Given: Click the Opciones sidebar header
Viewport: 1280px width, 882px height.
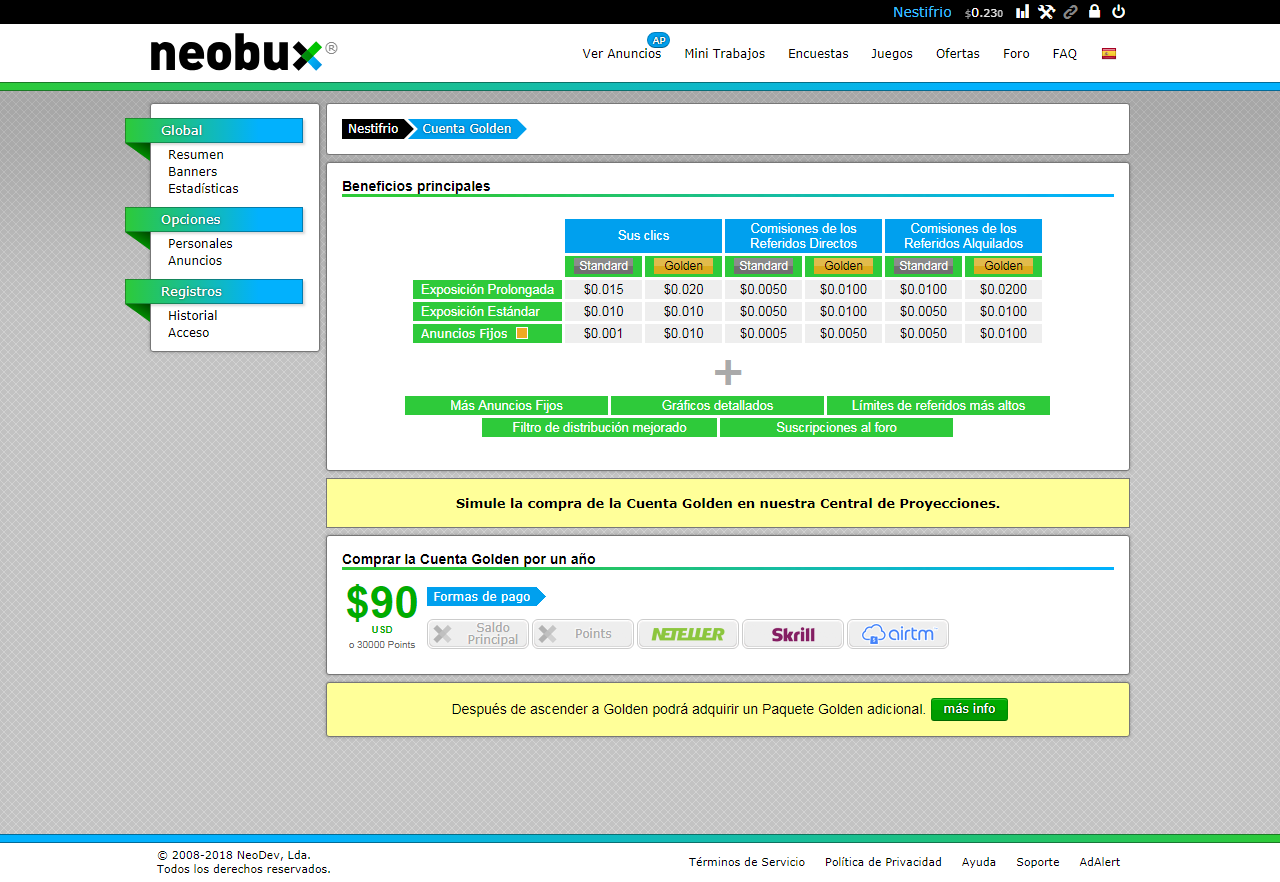Looking at the screenshot, I should [214, 220].
